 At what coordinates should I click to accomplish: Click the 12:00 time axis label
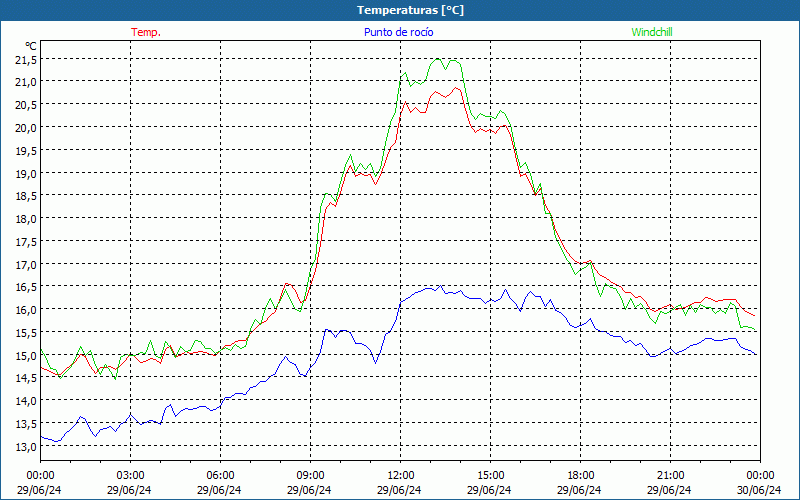pos(401,475)
